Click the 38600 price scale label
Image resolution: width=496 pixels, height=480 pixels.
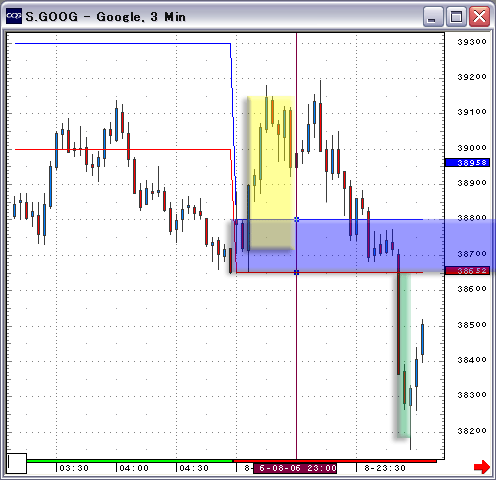472,289
